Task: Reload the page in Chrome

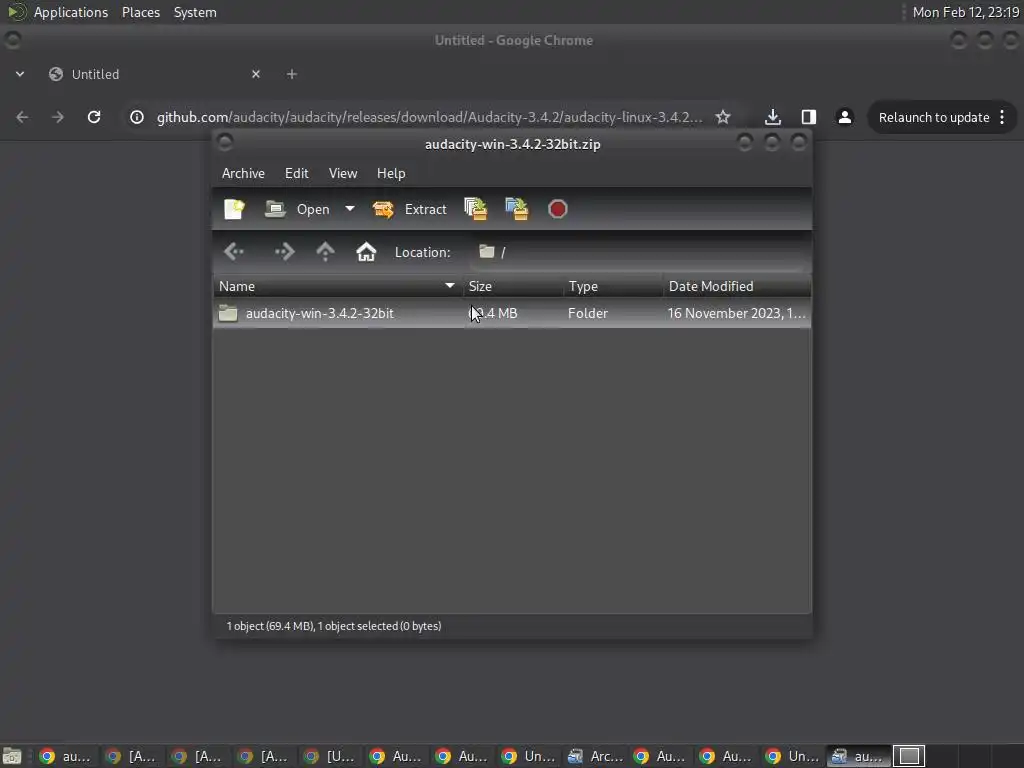Action: [94, 117]
